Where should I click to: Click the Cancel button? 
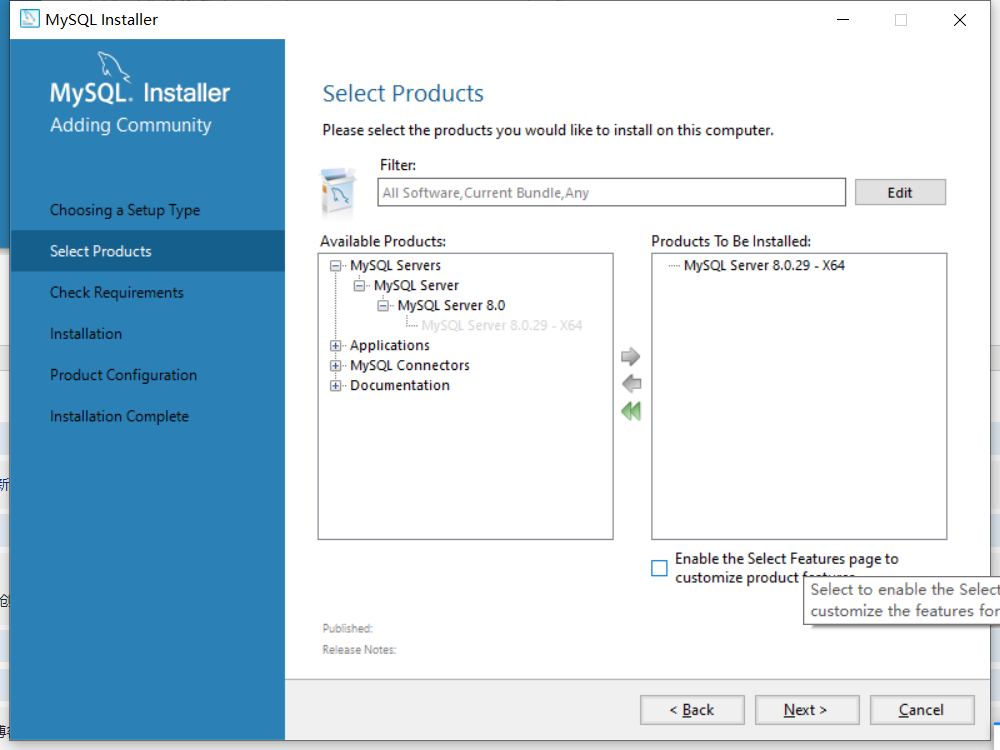(922, 710)
